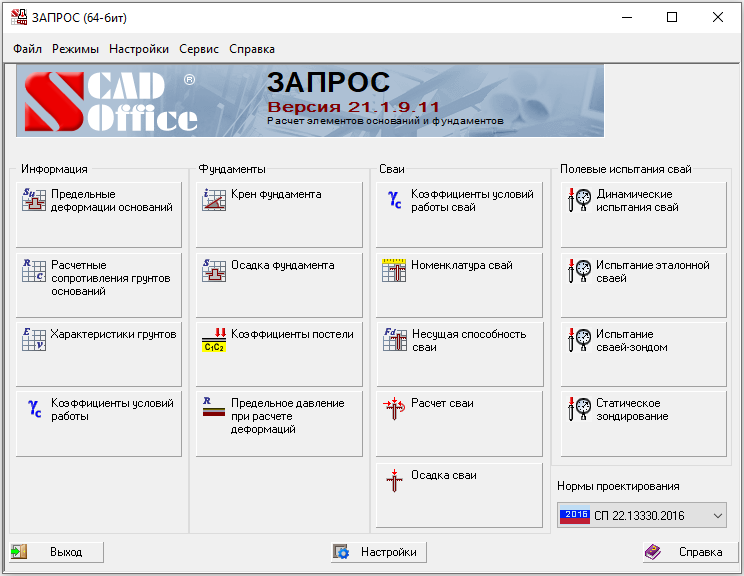Select the Крен фундамента icon
Image resolution: width=744 pixels, height=576 pixels.
point(214,200)
